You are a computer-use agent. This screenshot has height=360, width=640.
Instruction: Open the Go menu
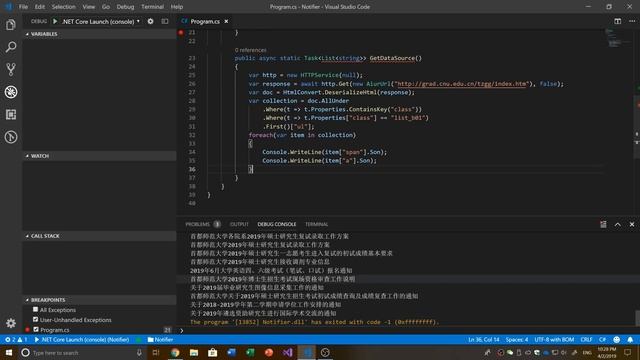[106, 7]
